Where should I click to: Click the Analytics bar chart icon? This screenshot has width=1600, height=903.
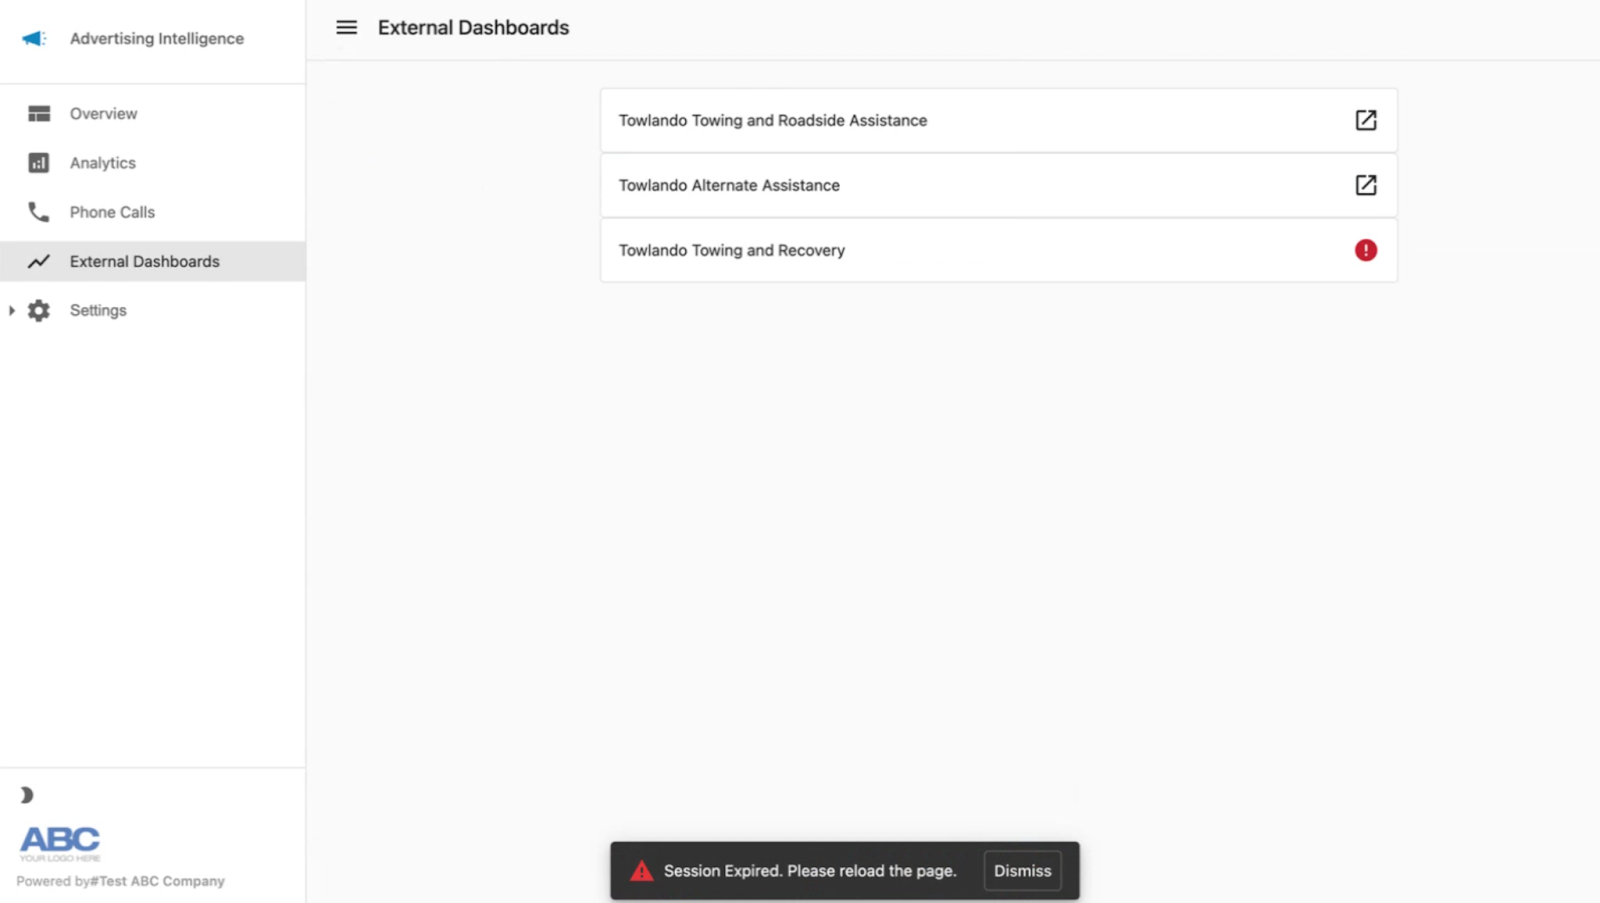coord(38,162)
